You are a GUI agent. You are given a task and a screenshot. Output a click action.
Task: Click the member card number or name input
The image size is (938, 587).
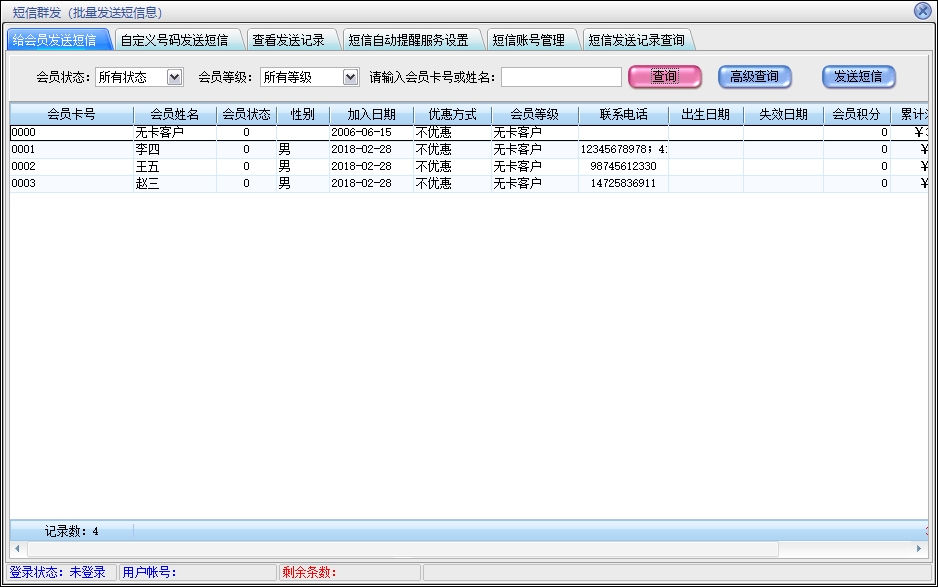point(561,77)
